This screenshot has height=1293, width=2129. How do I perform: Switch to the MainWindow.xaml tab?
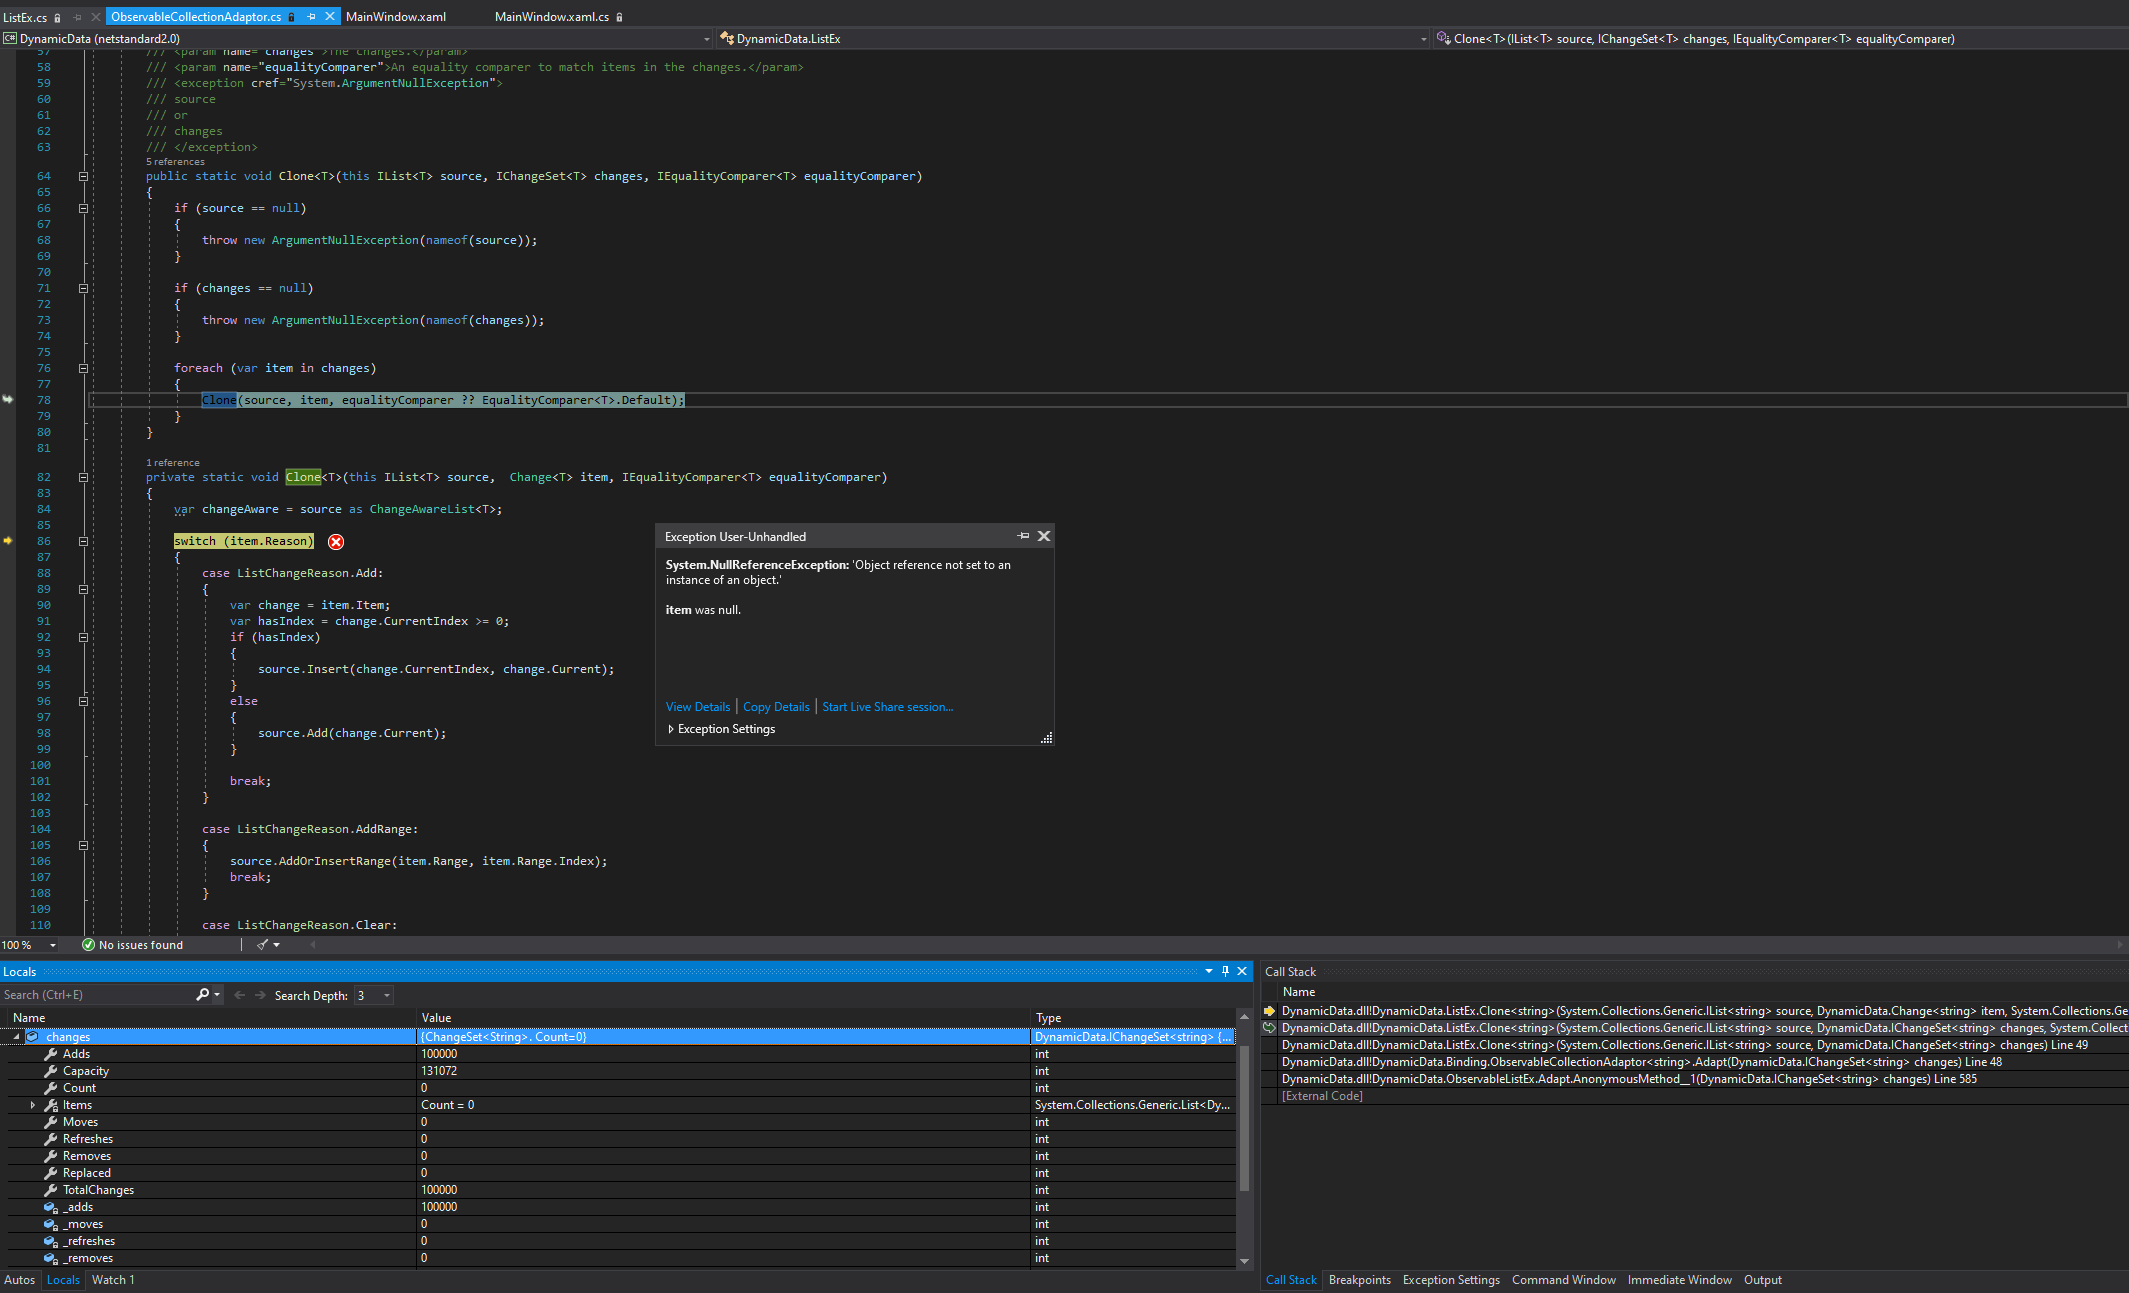pyautogui.click(x=396, y=17)
